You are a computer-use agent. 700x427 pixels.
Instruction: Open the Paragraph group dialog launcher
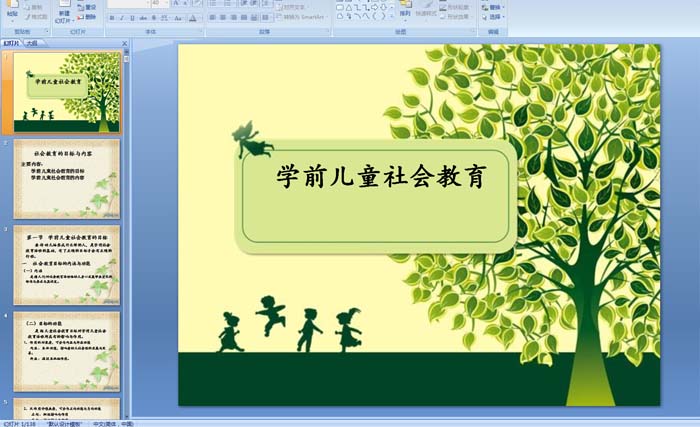[x=328, y=31]
